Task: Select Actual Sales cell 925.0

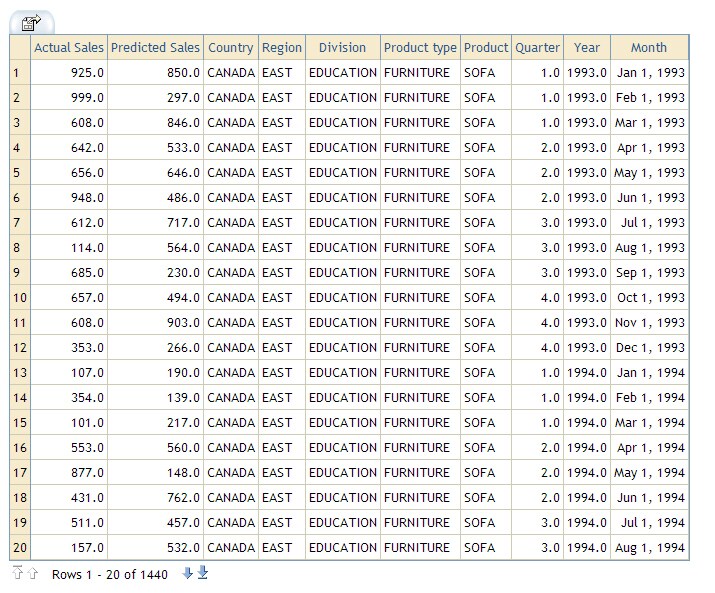Action: click(x=69, y=73)
